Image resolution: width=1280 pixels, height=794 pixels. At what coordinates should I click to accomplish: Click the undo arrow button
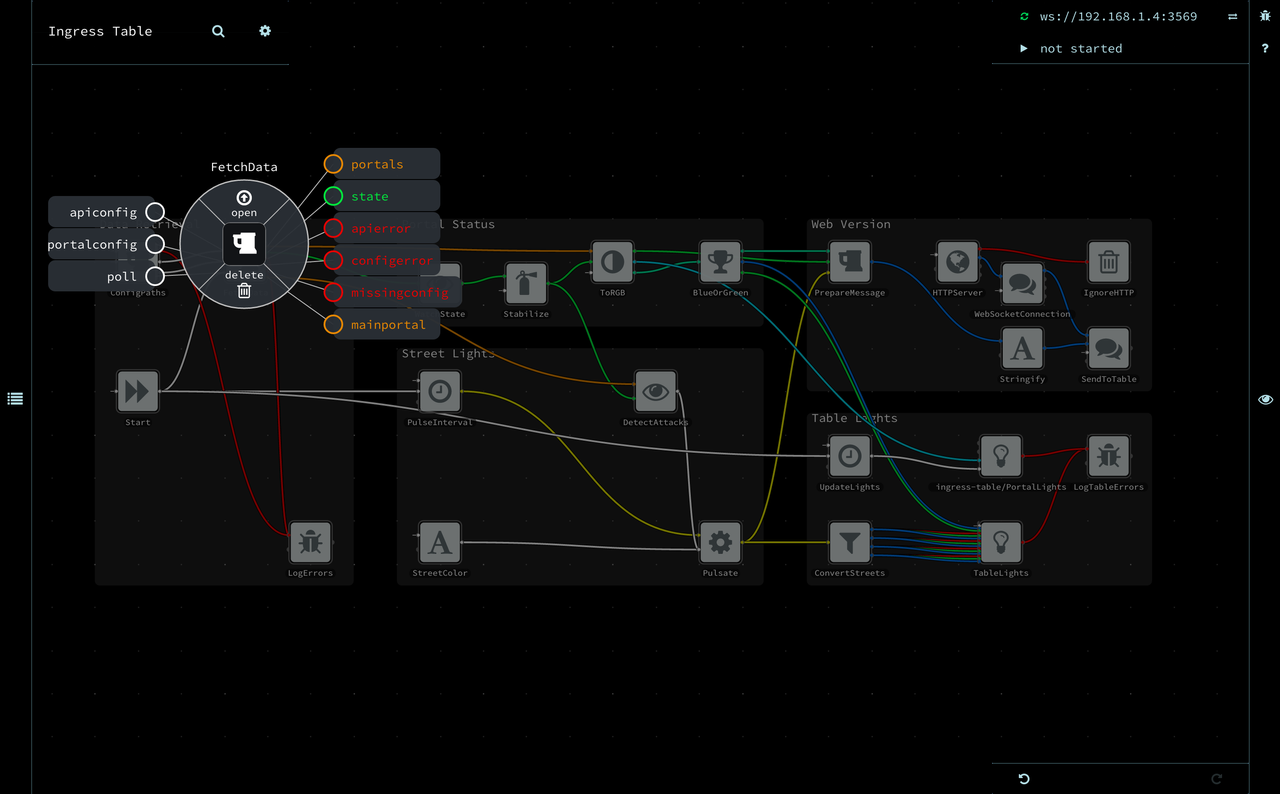(1024, 779)
